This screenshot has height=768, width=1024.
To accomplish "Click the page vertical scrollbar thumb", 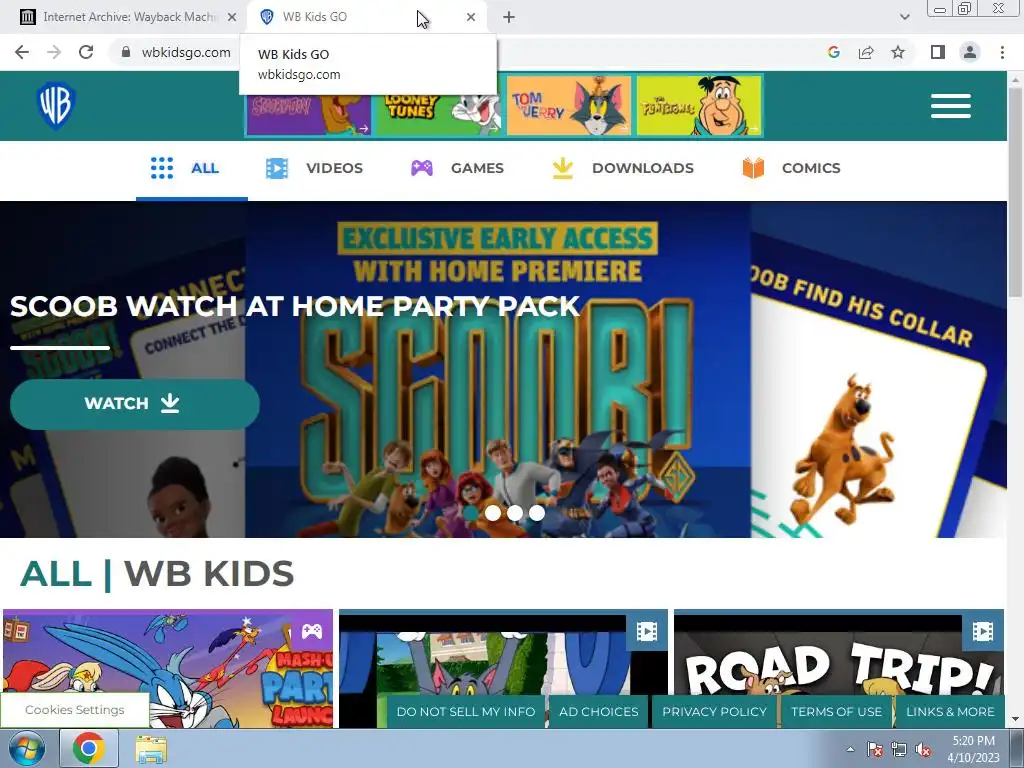I will click(x=1016, y=193).
